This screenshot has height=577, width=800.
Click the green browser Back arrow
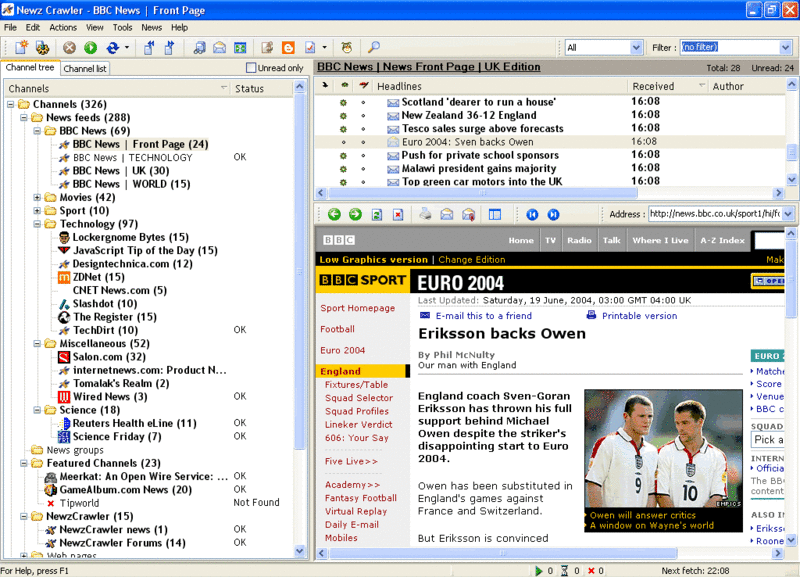click(x=334, y=214)
